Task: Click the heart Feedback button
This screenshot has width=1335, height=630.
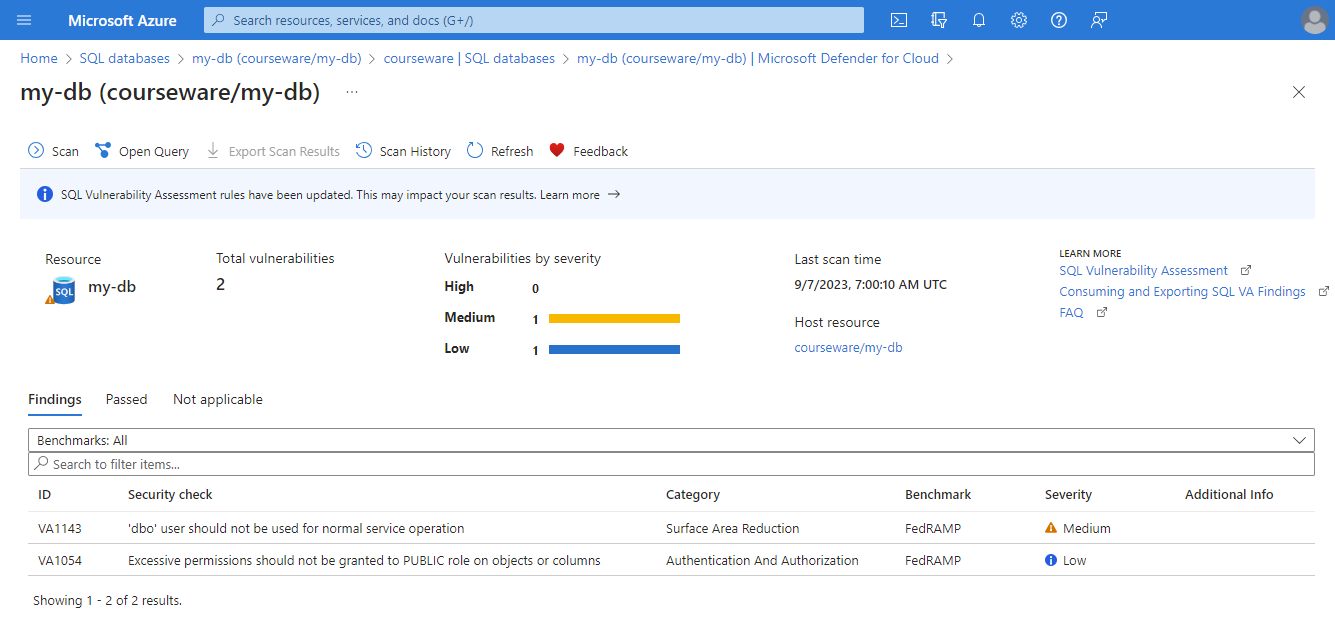Action: [588, 151]
